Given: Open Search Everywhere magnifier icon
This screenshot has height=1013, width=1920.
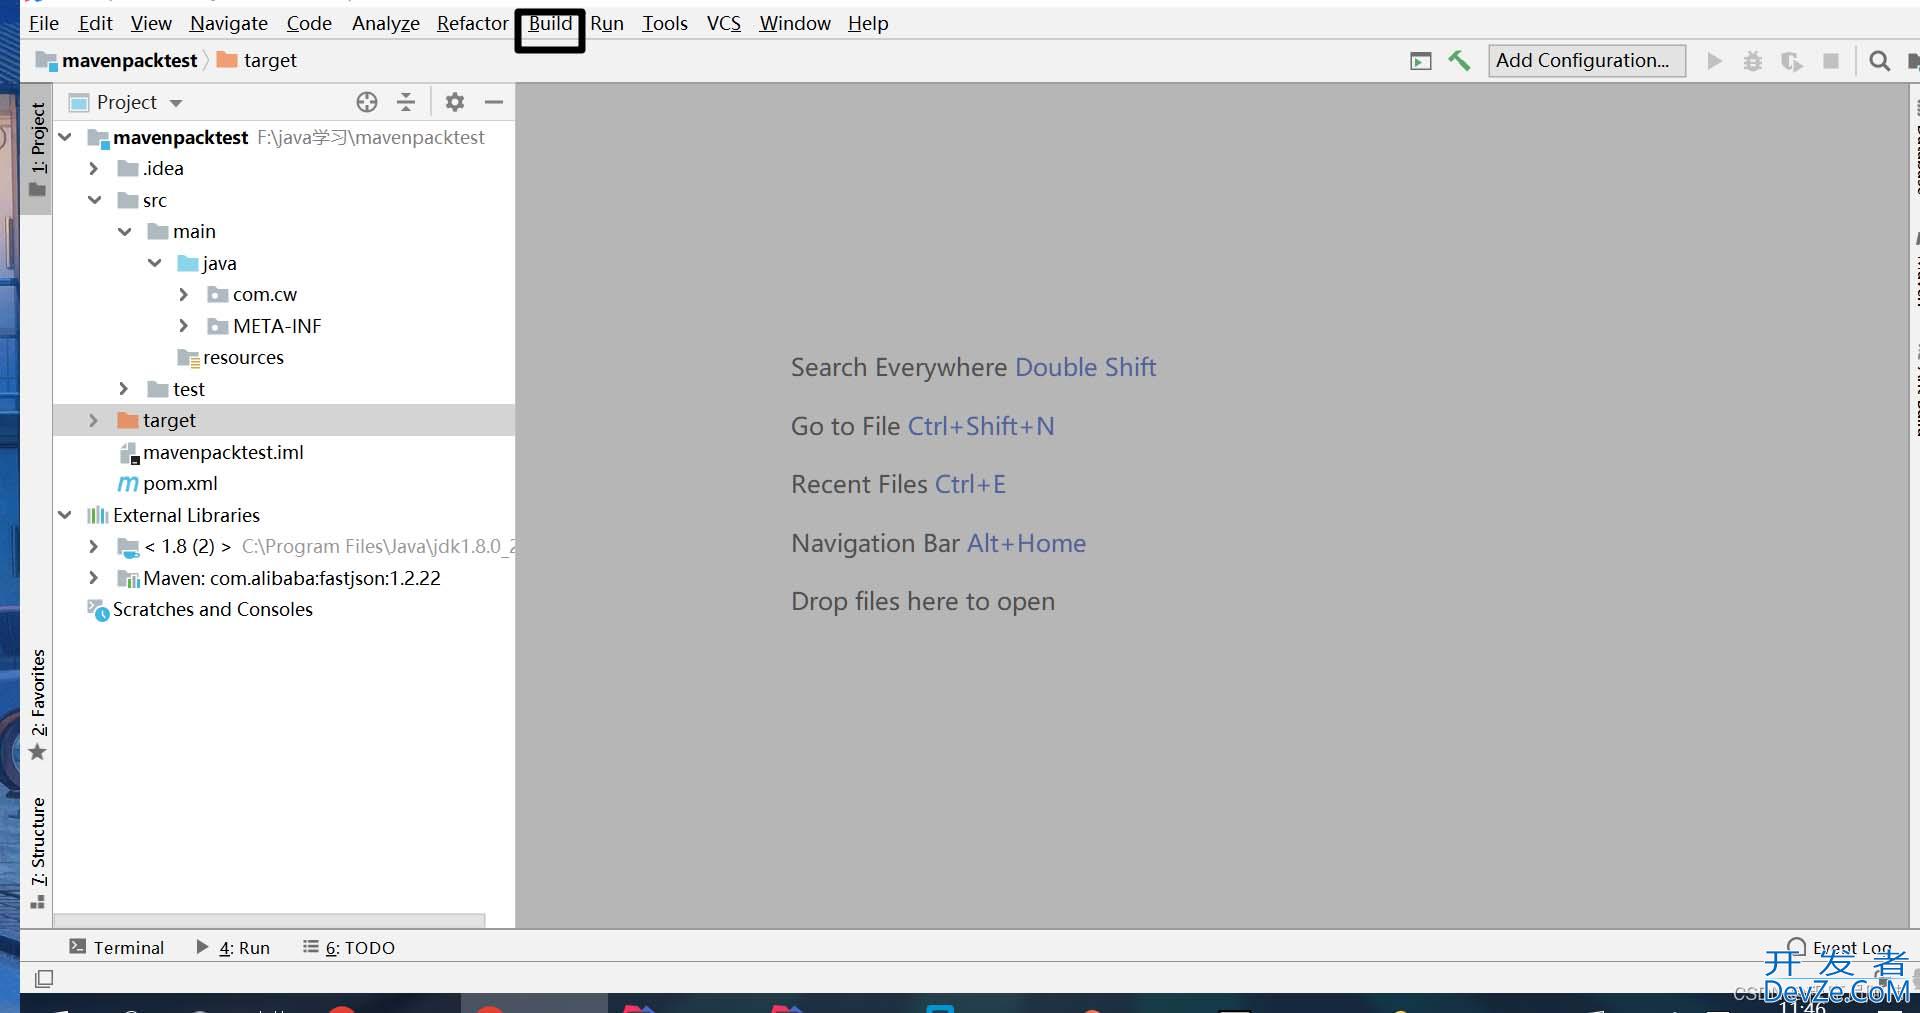Looking at the screenshot, I should pos(1879,61).
